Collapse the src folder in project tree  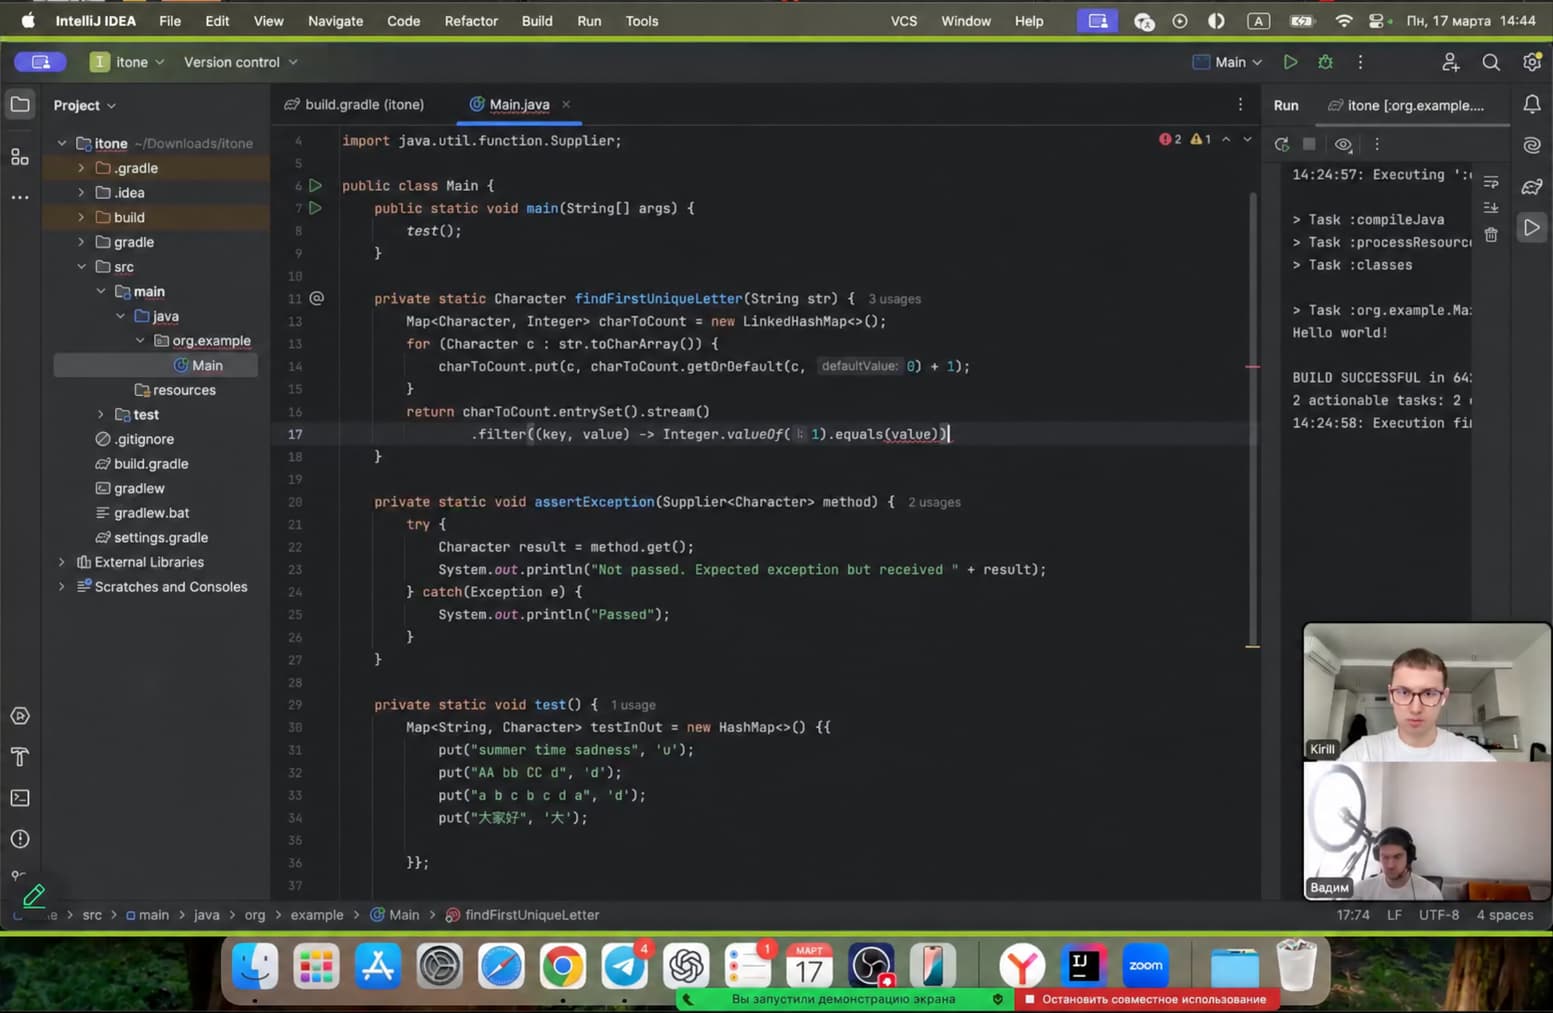click(x=81, y=267)
